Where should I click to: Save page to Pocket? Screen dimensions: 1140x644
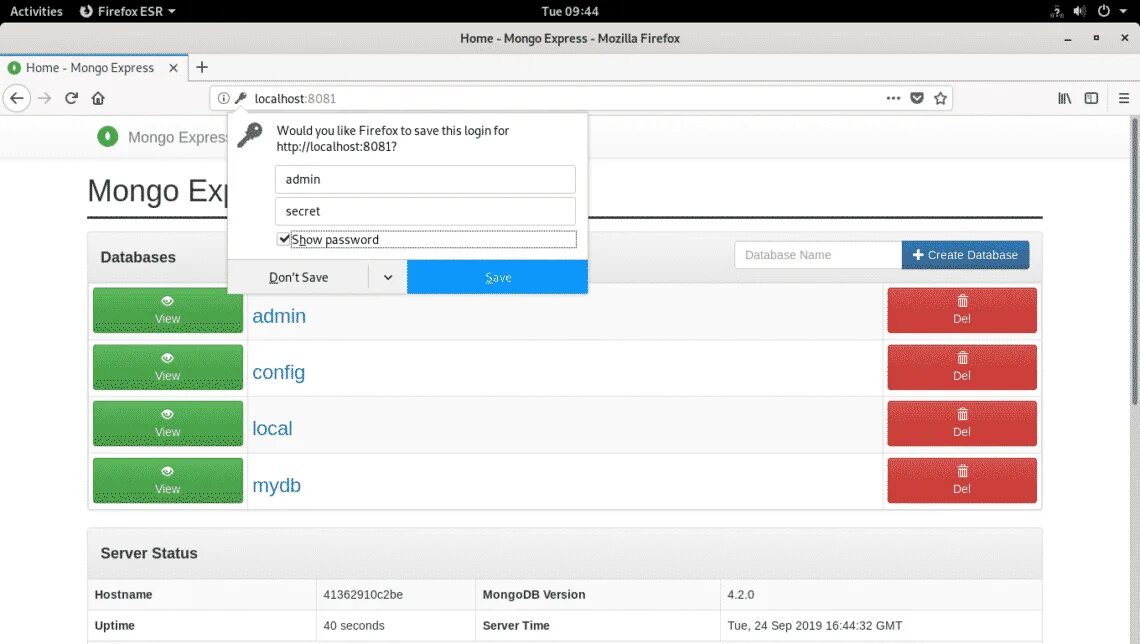point(917,98)
